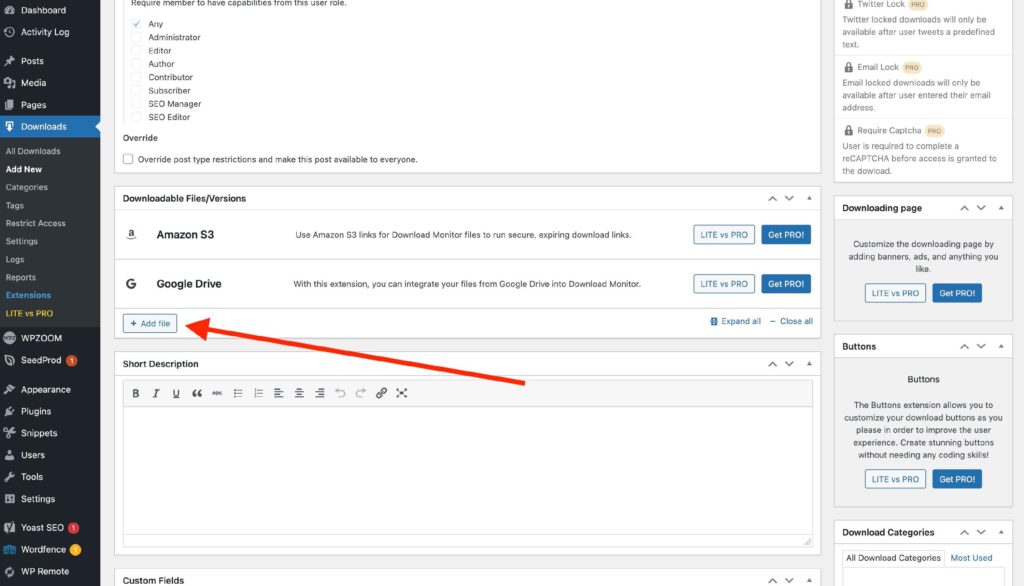Toggle the Short Description panel arrow

807,364
